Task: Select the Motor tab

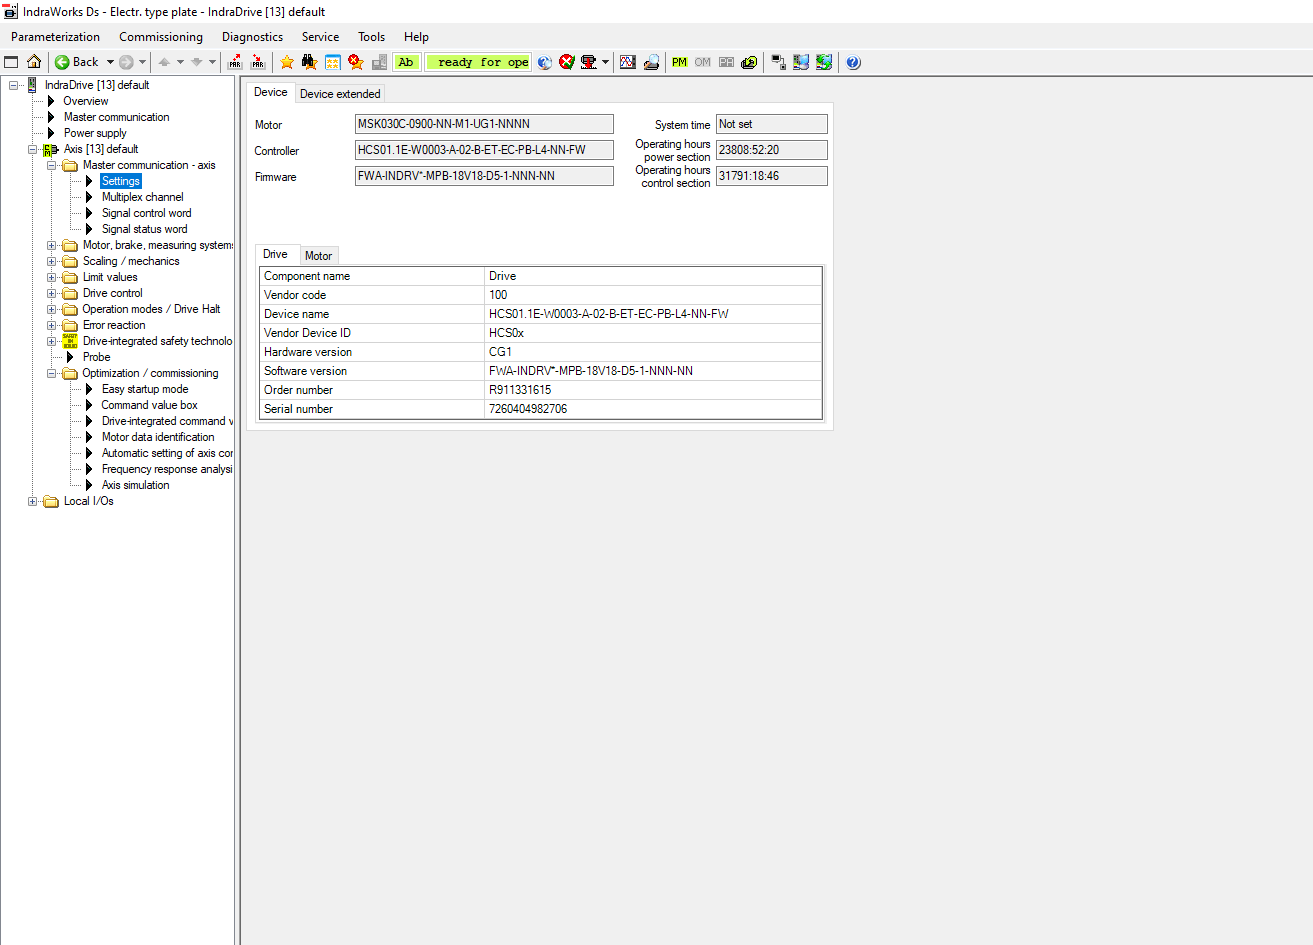Action: click(x=318, y=256)
